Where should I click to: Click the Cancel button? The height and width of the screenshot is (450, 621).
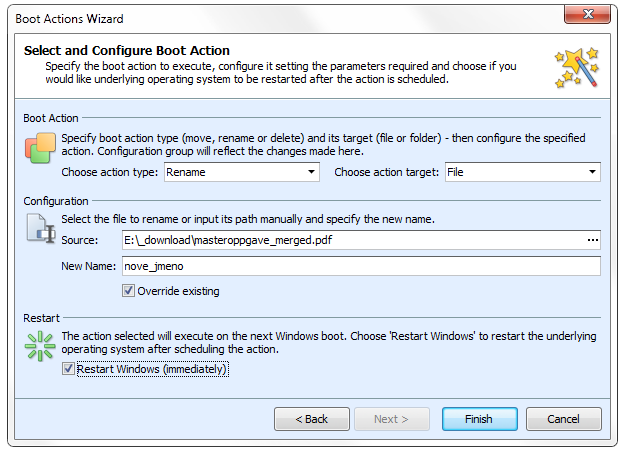[564, 419]
